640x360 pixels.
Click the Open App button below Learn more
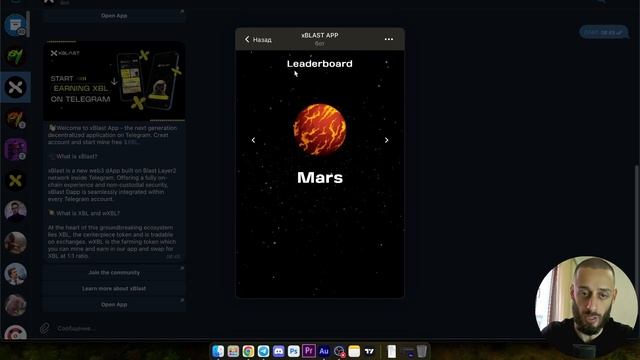coord(114,304)
